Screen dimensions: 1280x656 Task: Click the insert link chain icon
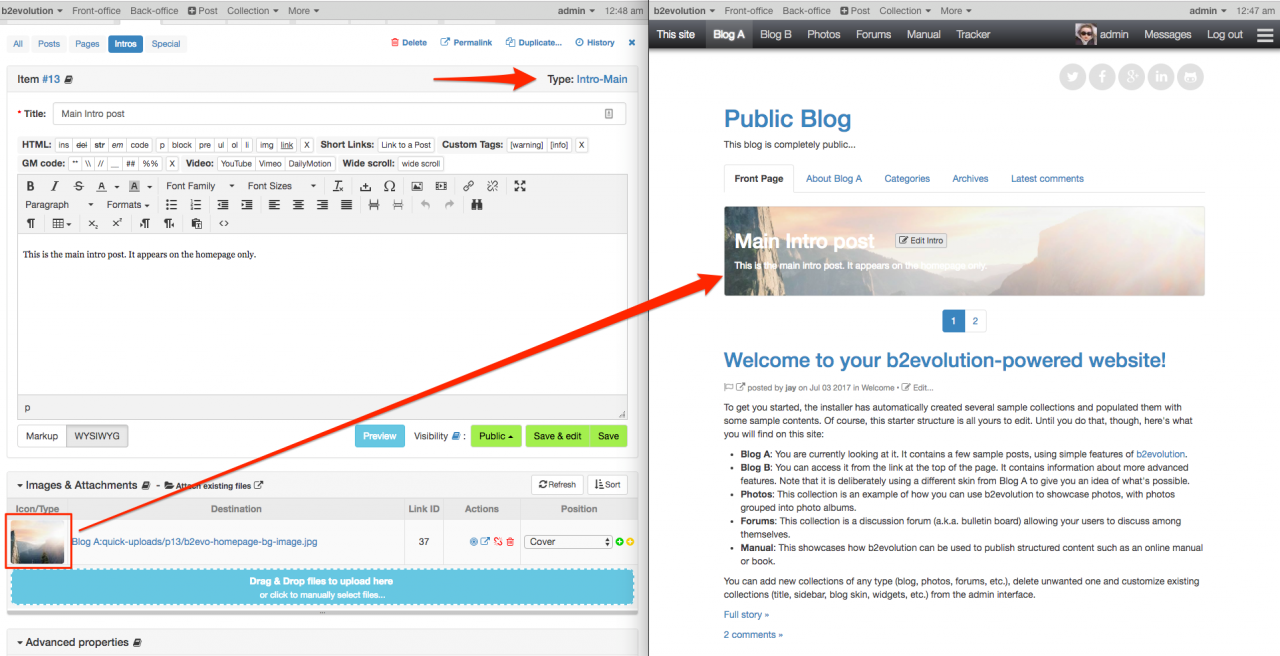pos(468,186)
